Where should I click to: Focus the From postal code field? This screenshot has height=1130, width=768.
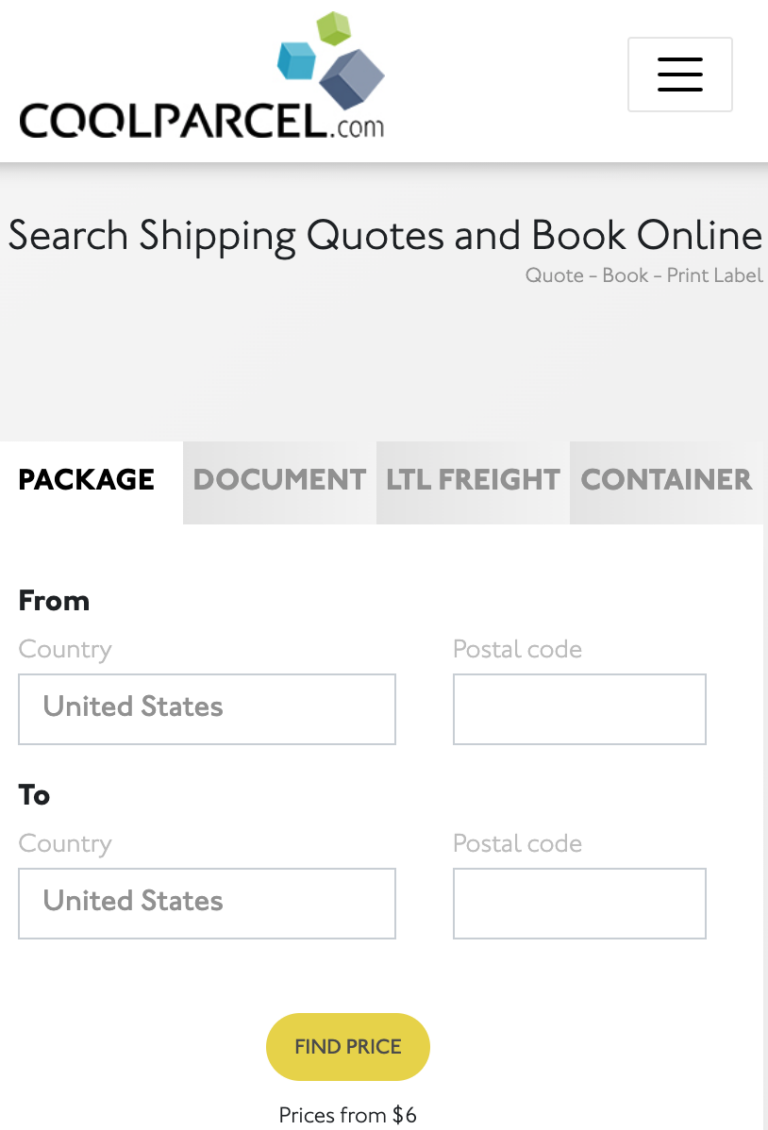click(x=579, y=708)
